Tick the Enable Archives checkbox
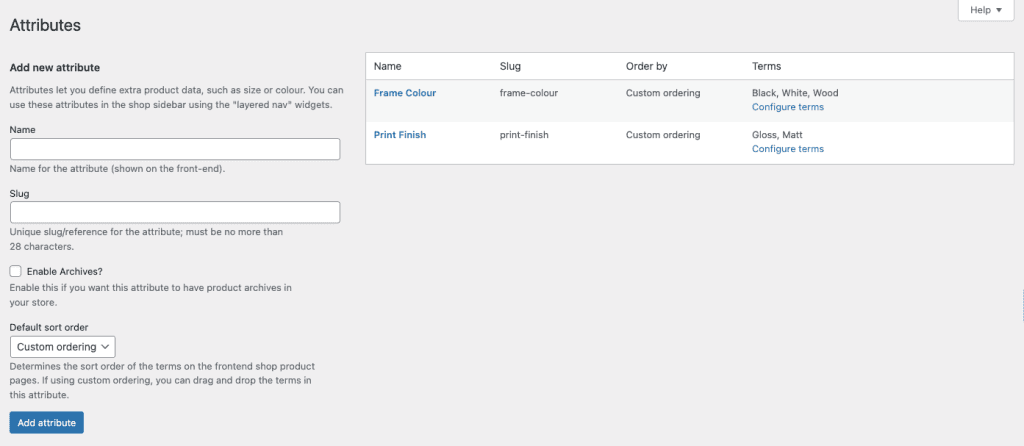The width and height of the screenshot is (1024, 446). [16, 271]
